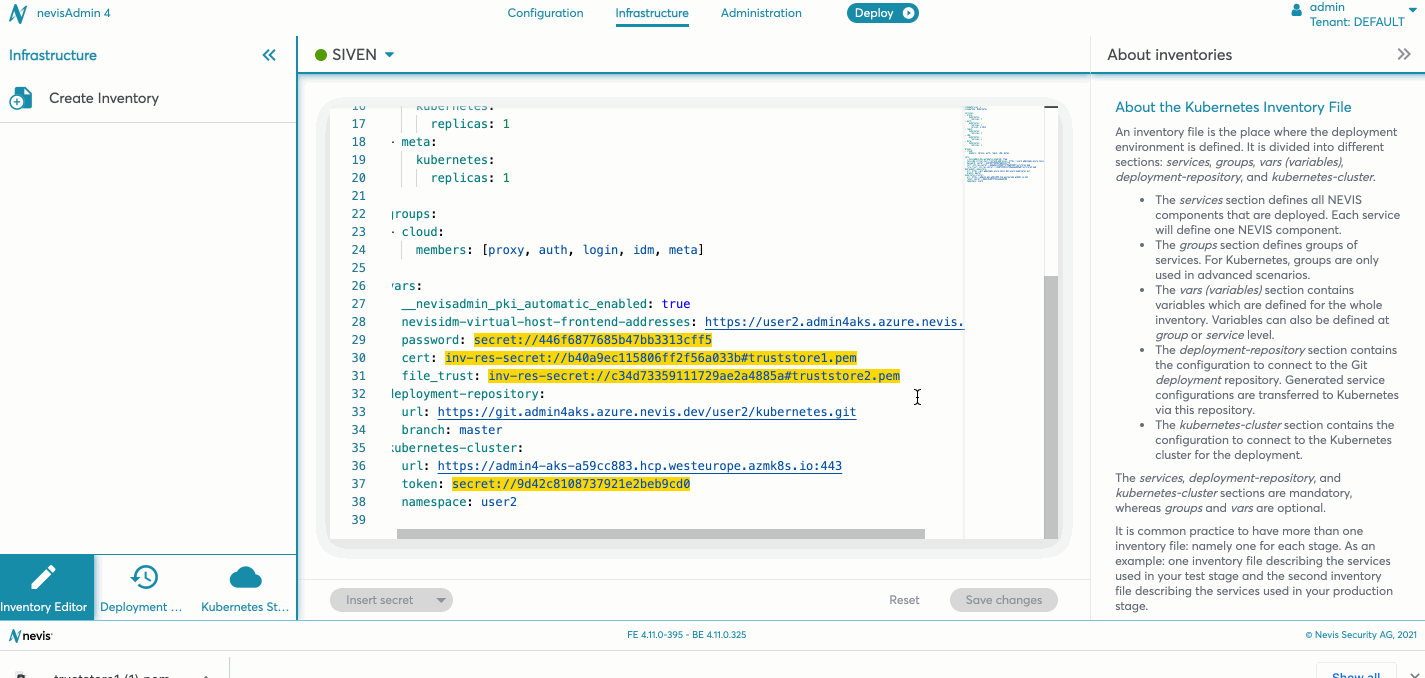Click the 'About the Kubernetes Inventory File' heading
The image size is (1425, 678).
(1233, 107)
